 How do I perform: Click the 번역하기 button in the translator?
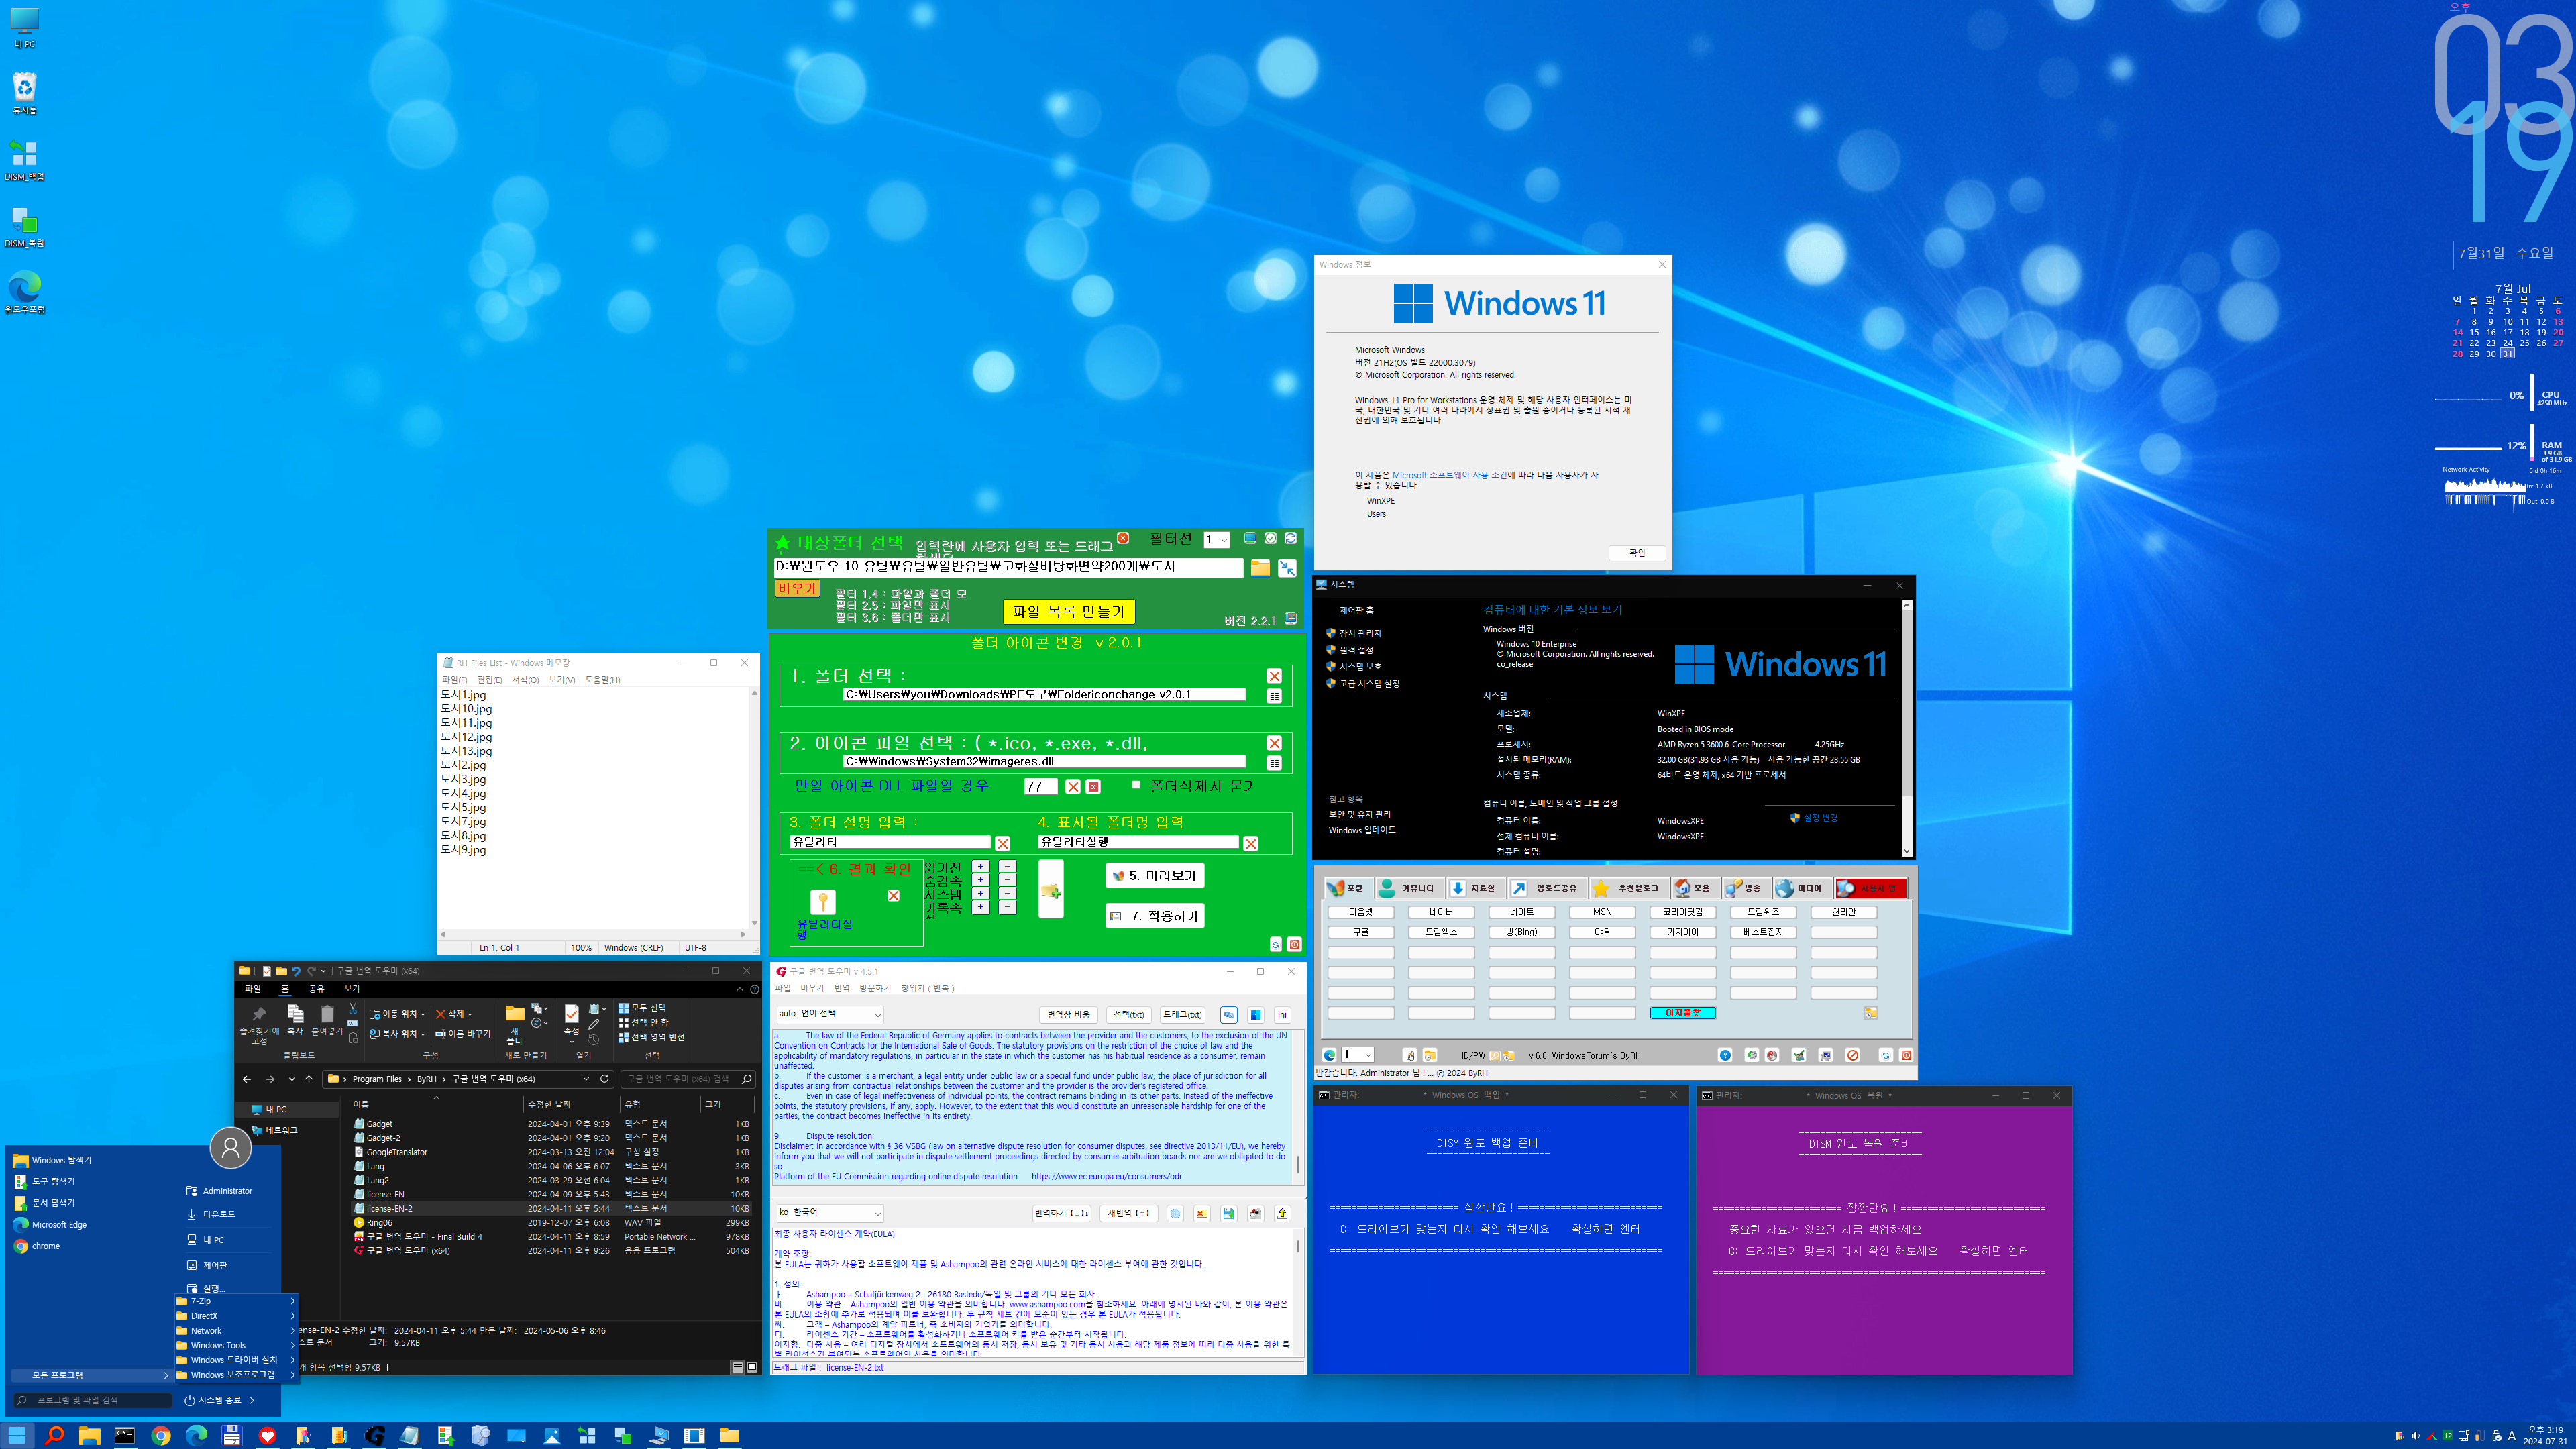point(1061,1213)
